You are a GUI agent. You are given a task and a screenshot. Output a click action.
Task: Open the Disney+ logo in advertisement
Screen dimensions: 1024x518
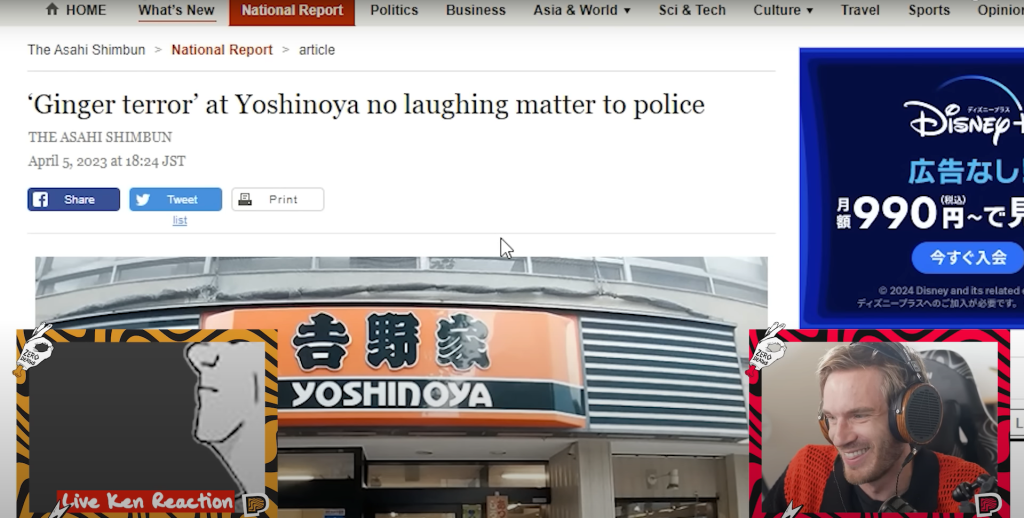[x=964, y=121]
